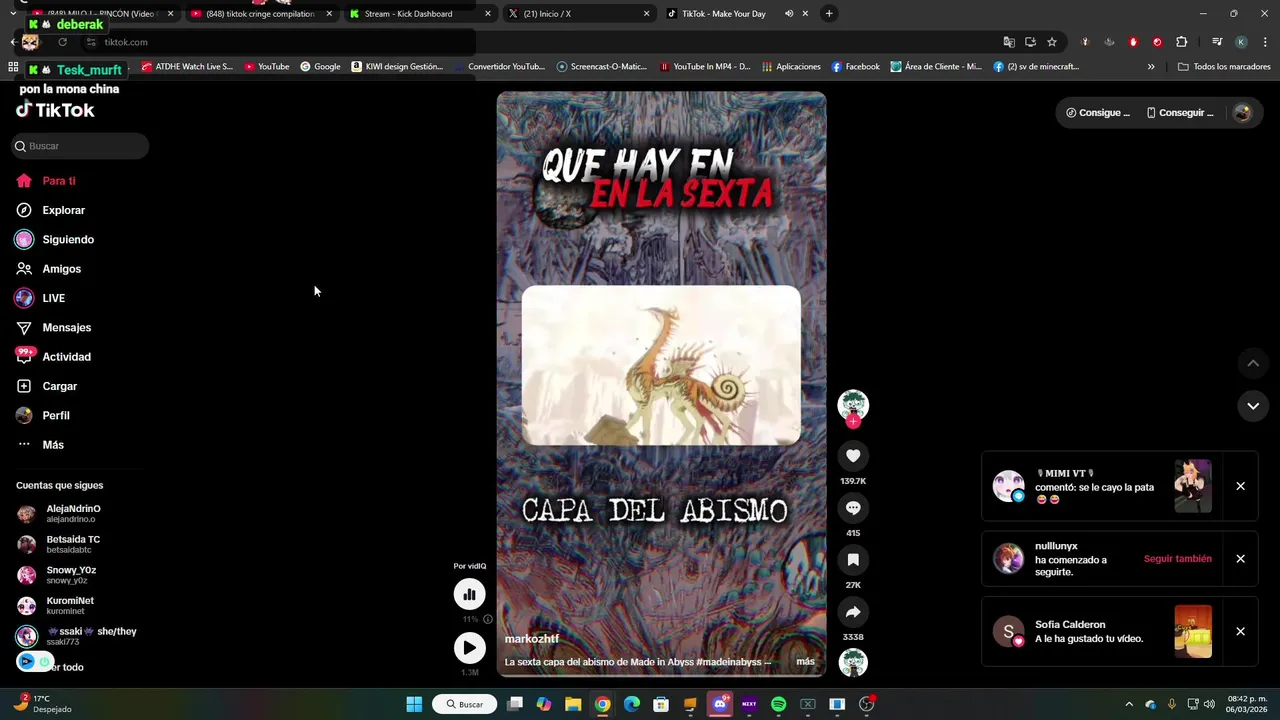Screen dimensions: 1280x720
Task: Mute the TikTok tab speaker icon
Action: (789, 14)
